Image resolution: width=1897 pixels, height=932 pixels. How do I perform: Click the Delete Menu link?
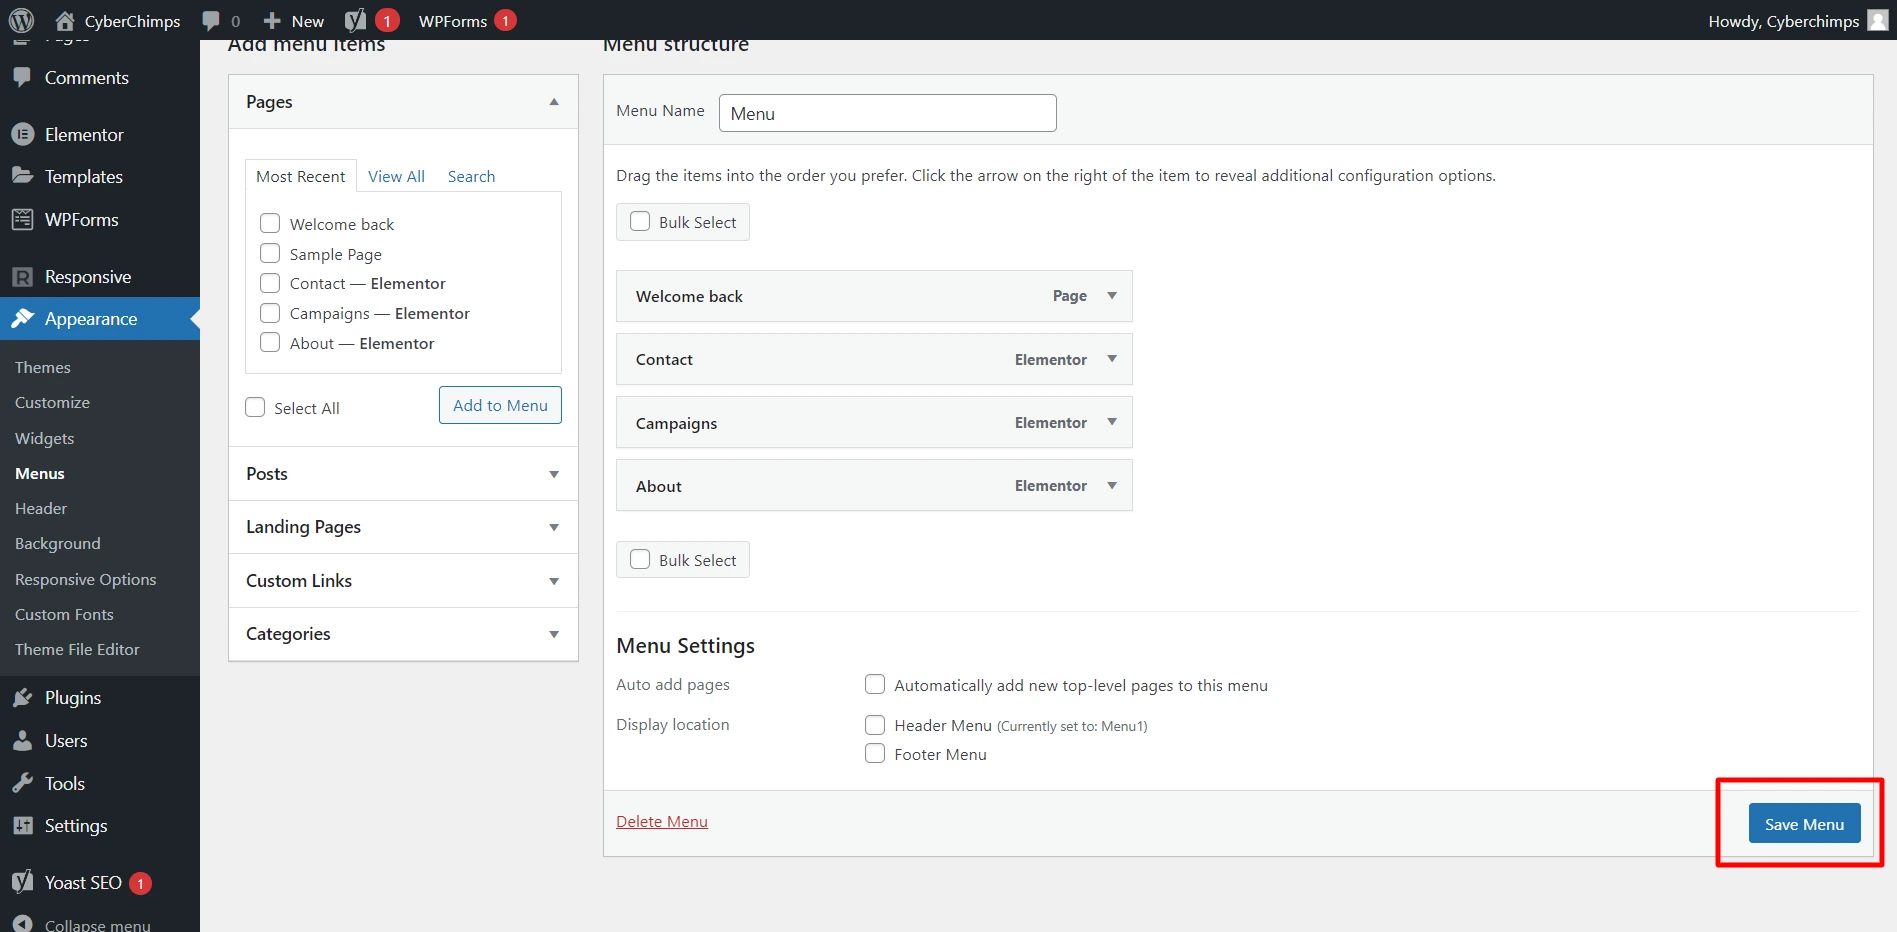pyautogui.click(x=662, y=821)
